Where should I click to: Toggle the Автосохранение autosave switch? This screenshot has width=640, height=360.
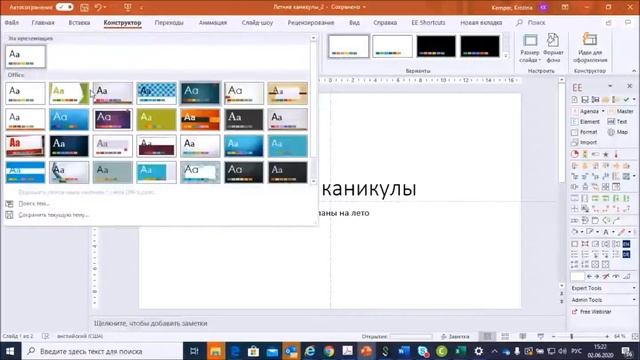(x=64, y=7)
